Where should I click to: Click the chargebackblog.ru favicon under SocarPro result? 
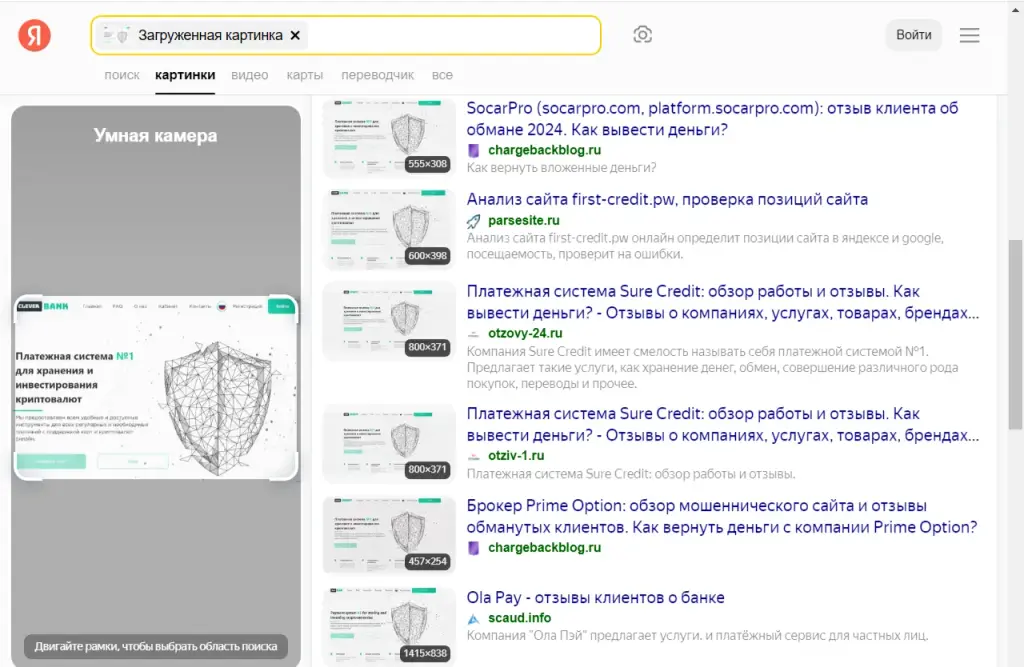pos(473,150)
